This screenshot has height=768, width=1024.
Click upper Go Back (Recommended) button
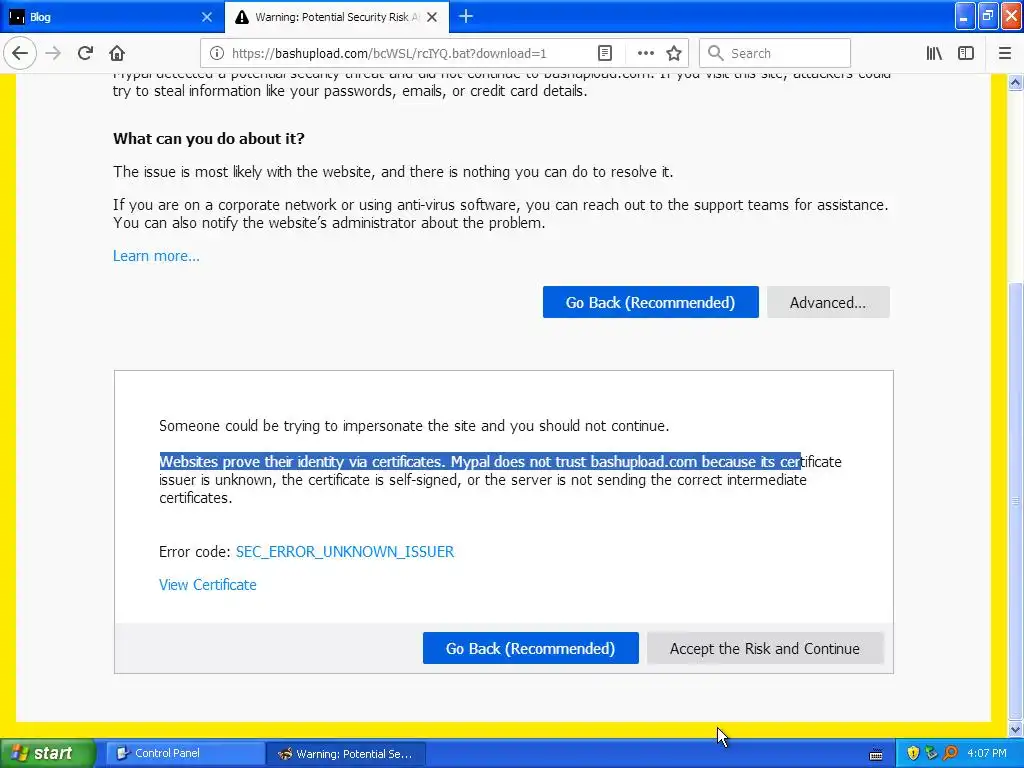tap(650, 302)
